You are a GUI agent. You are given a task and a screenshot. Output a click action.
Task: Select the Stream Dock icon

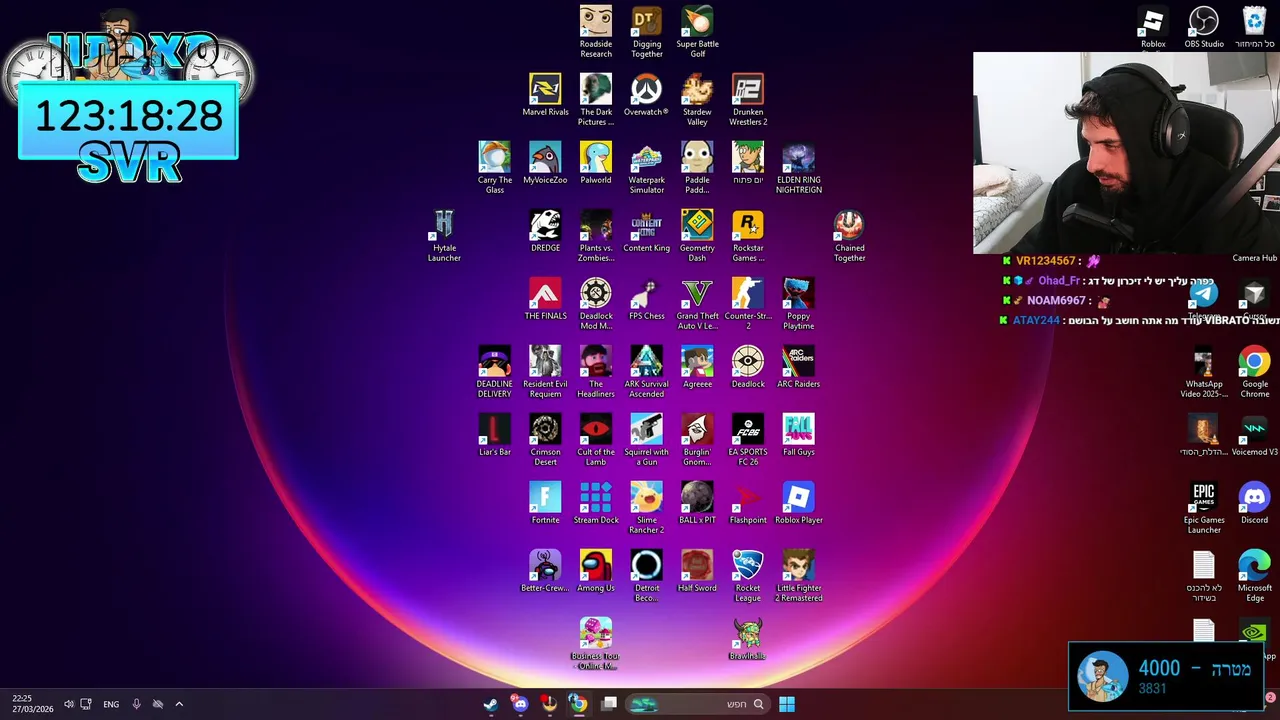click(x=596, y=503)
